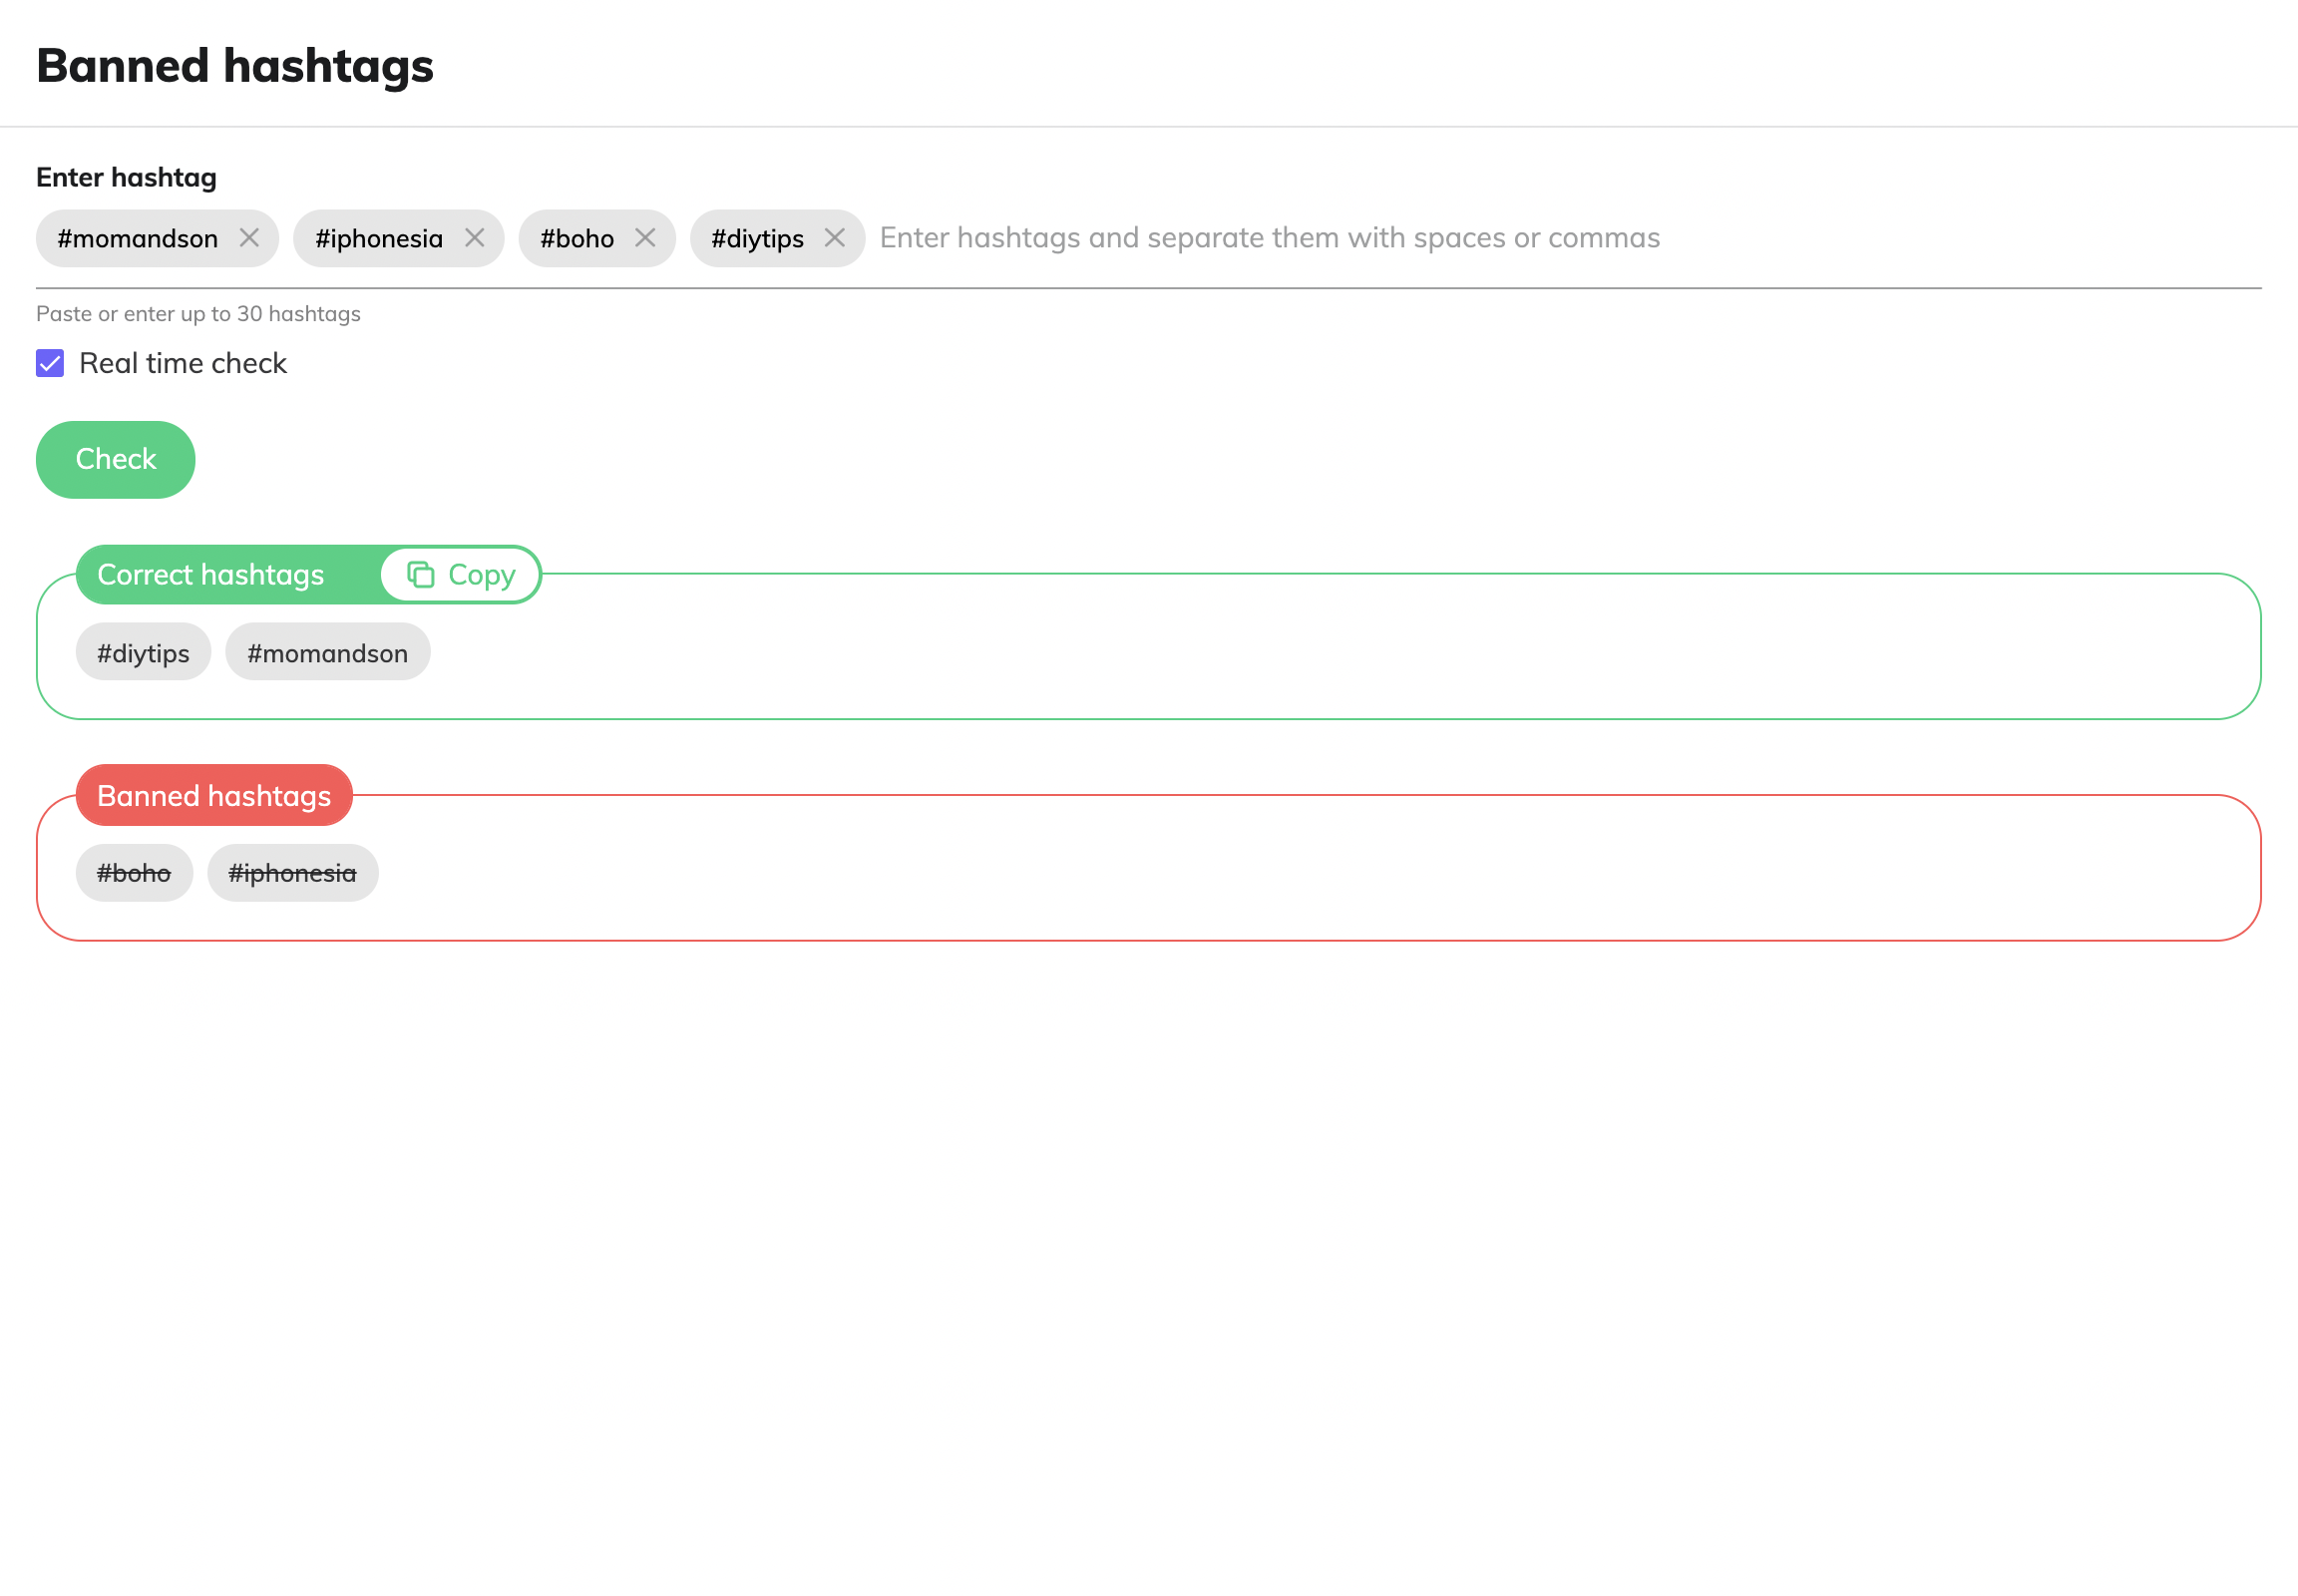
Task: Click the Enter hashtag field label
Action: [126, 177]
